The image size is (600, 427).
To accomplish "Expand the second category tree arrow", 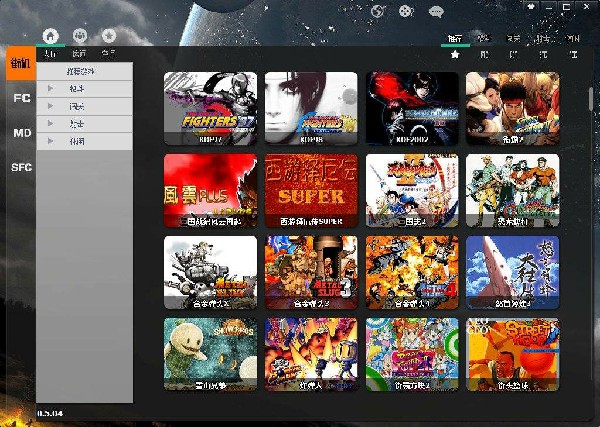I will pos(50,107).
